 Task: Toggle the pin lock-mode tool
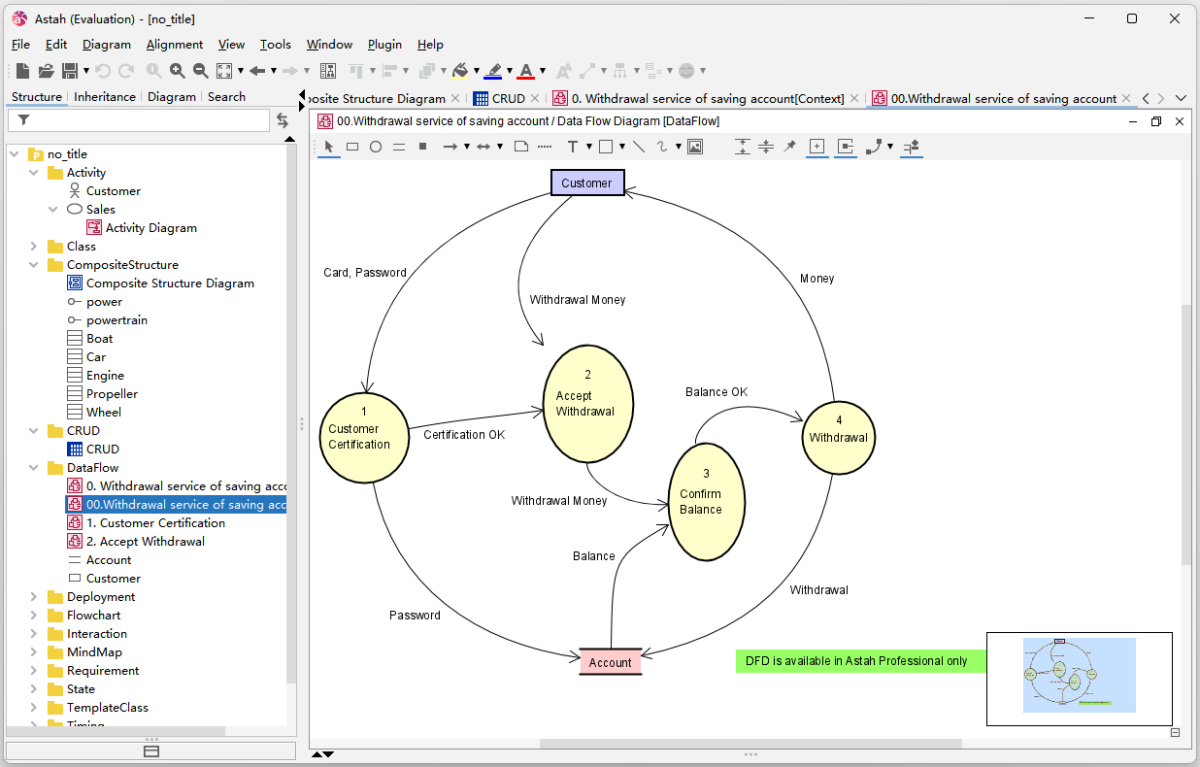point(790,147)
